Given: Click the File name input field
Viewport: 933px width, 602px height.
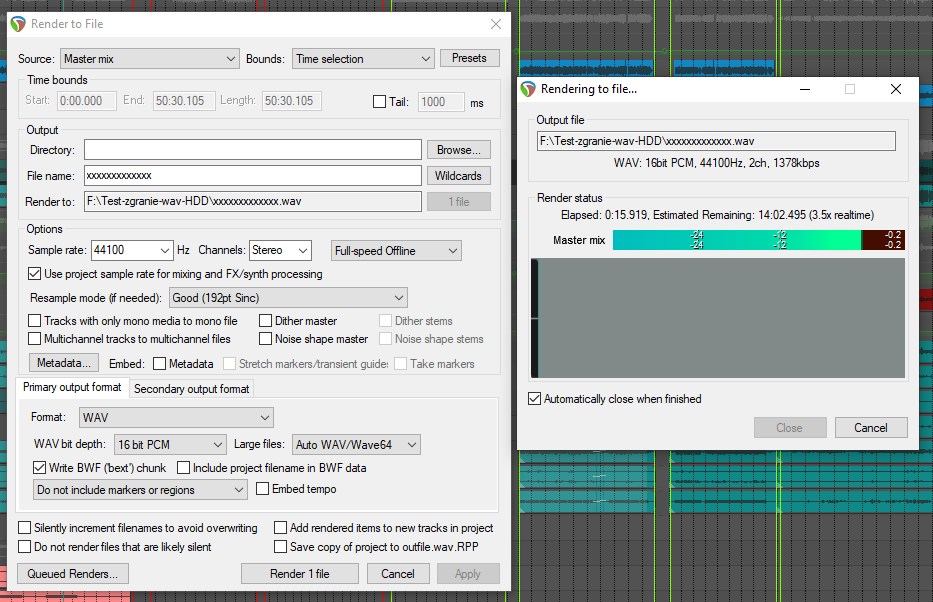Looking at the screenshot, I should pyautogui.click(x=252, y=176).
